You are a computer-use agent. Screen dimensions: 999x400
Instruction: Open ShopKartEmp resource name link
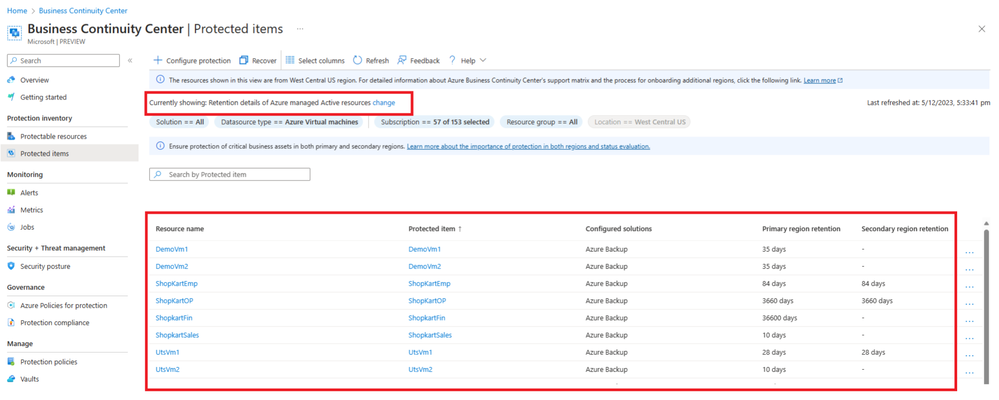click(x=176, y=283)
